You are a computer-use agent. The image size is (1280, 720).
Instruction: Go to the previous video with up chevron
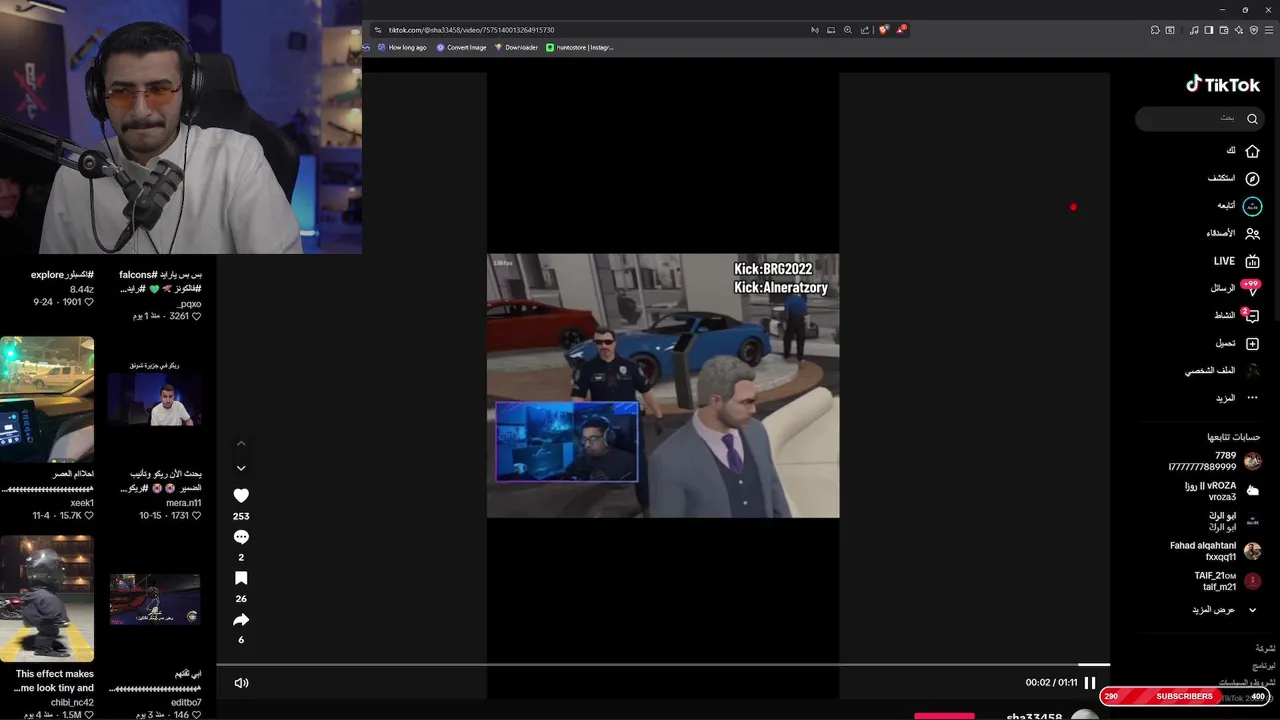(x=241, y=443)
